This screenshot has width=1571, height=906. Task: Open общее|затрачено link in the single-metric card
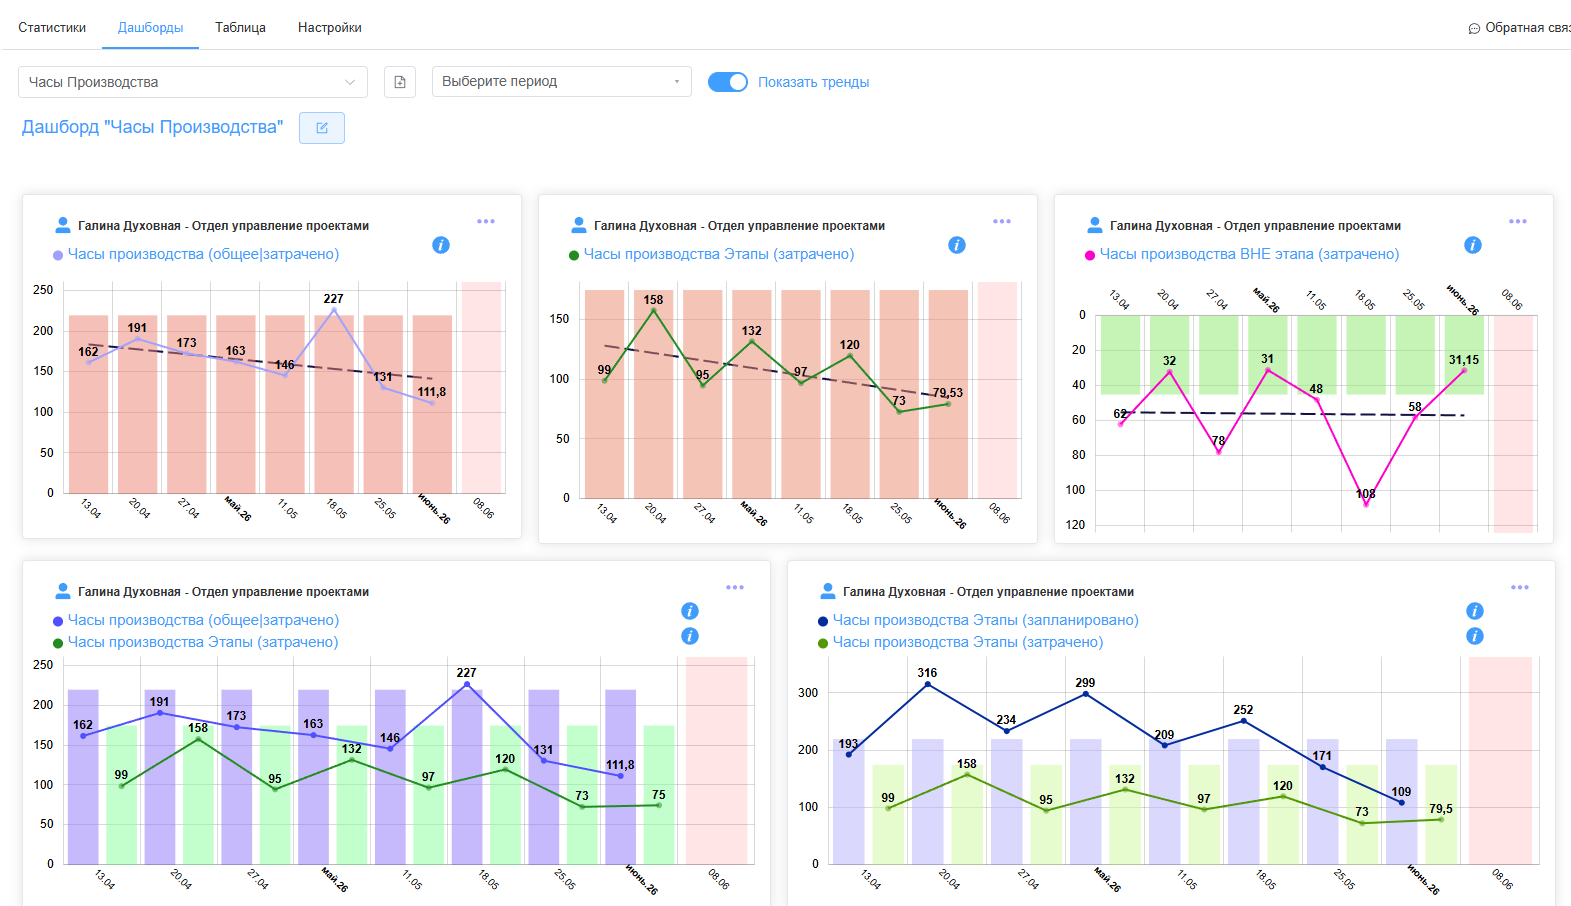(203, 254)
